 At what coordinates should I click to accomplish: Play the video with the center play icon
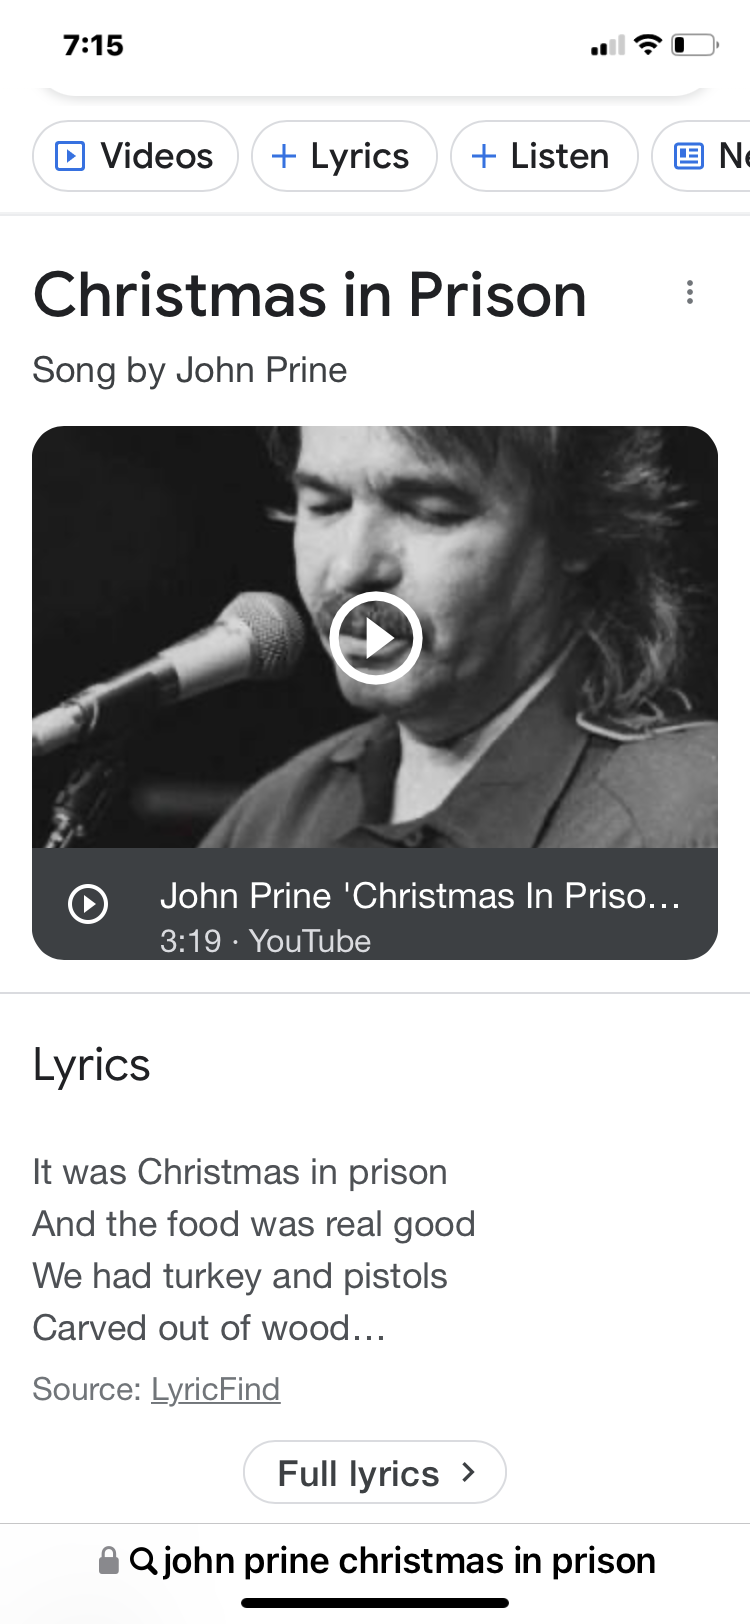pyautogui.click(x=376, y=638)
